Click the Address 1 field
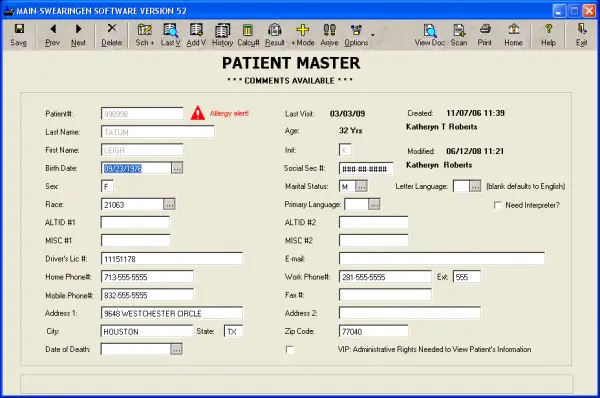600x398 pixels. [x=172, y=313]
